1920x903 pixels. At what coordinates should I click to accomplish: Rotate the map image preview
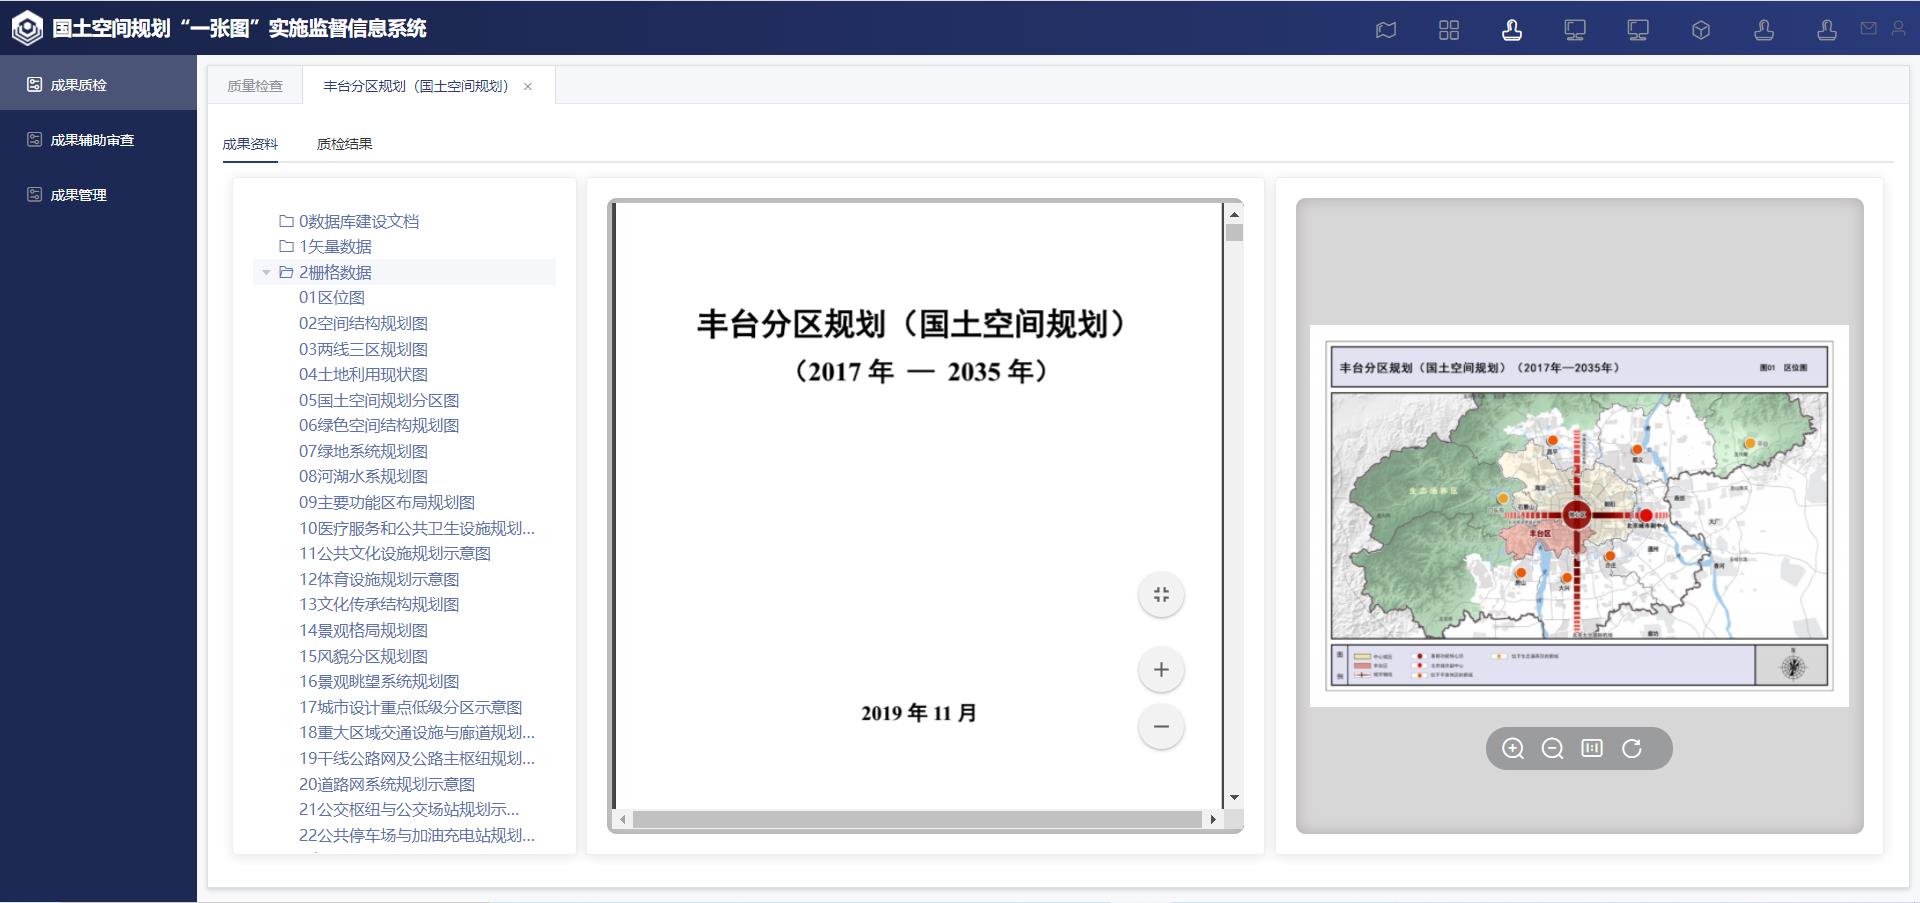pos(1632,749)
